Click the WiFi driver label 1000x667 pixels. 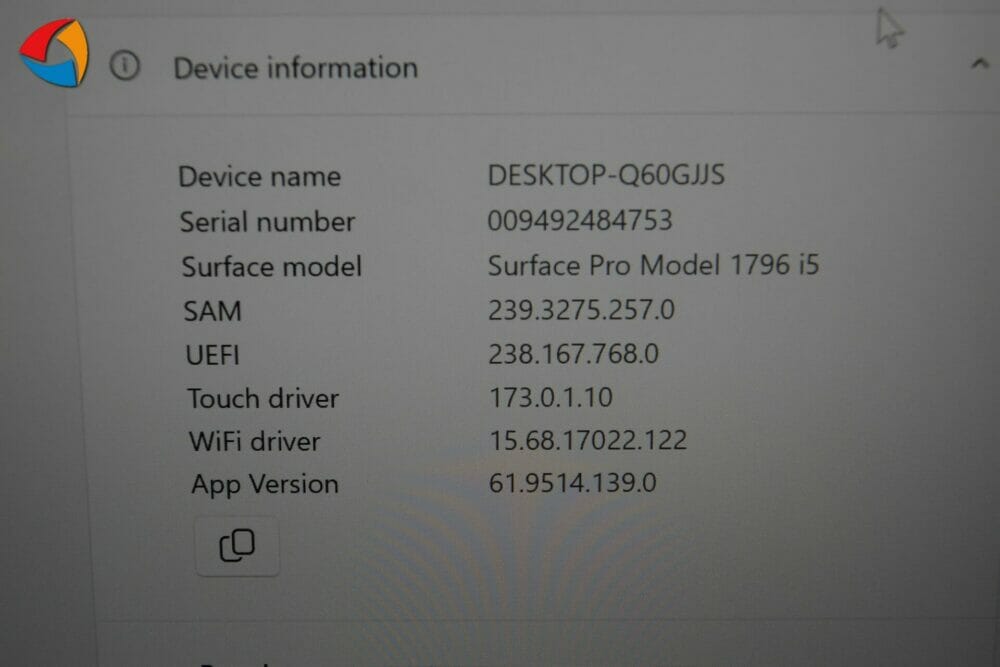coord(254,441)
